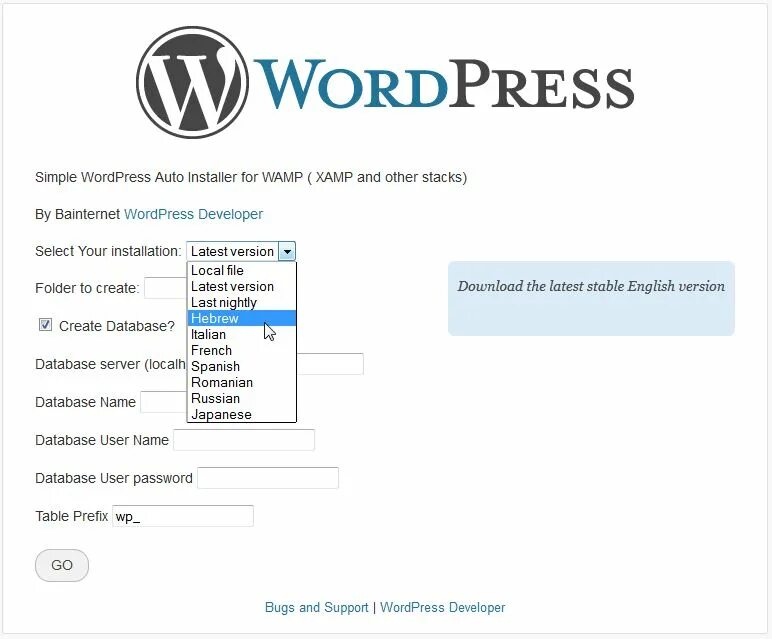Viewport: 772px width, 639px height.
Task: Open WordPress Developer link beside Bainternet
Action: [193, 214]
